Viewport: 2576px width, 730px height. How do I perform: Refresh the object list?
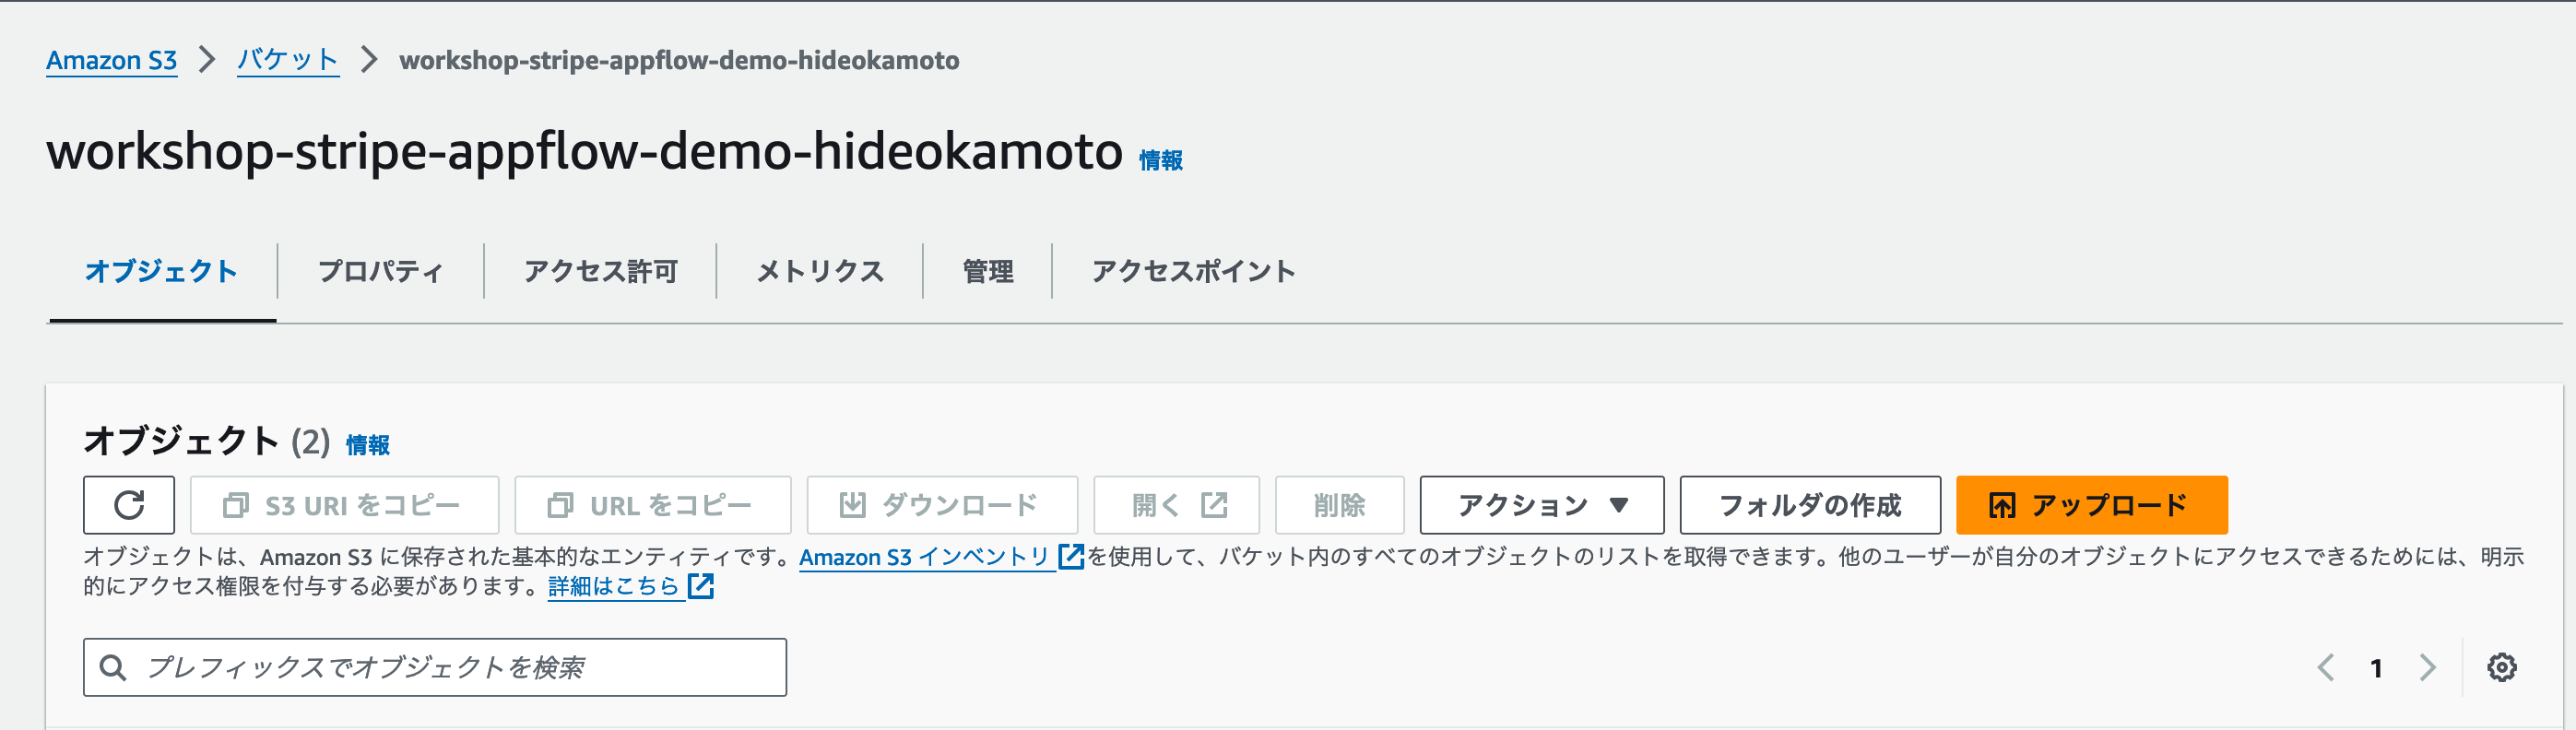pos(130,505)
